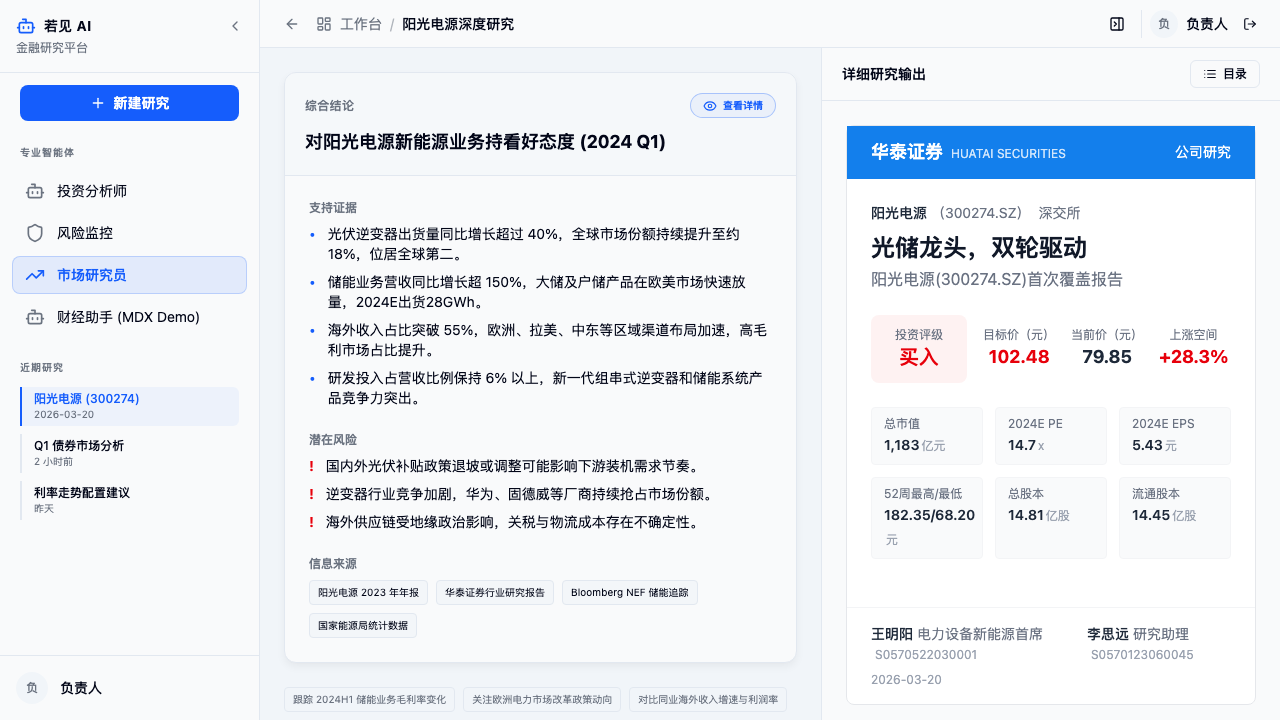This screenshot has height=720, width=1280.
Task: Click the target price 102.48
Action: tap(1019, 357)
